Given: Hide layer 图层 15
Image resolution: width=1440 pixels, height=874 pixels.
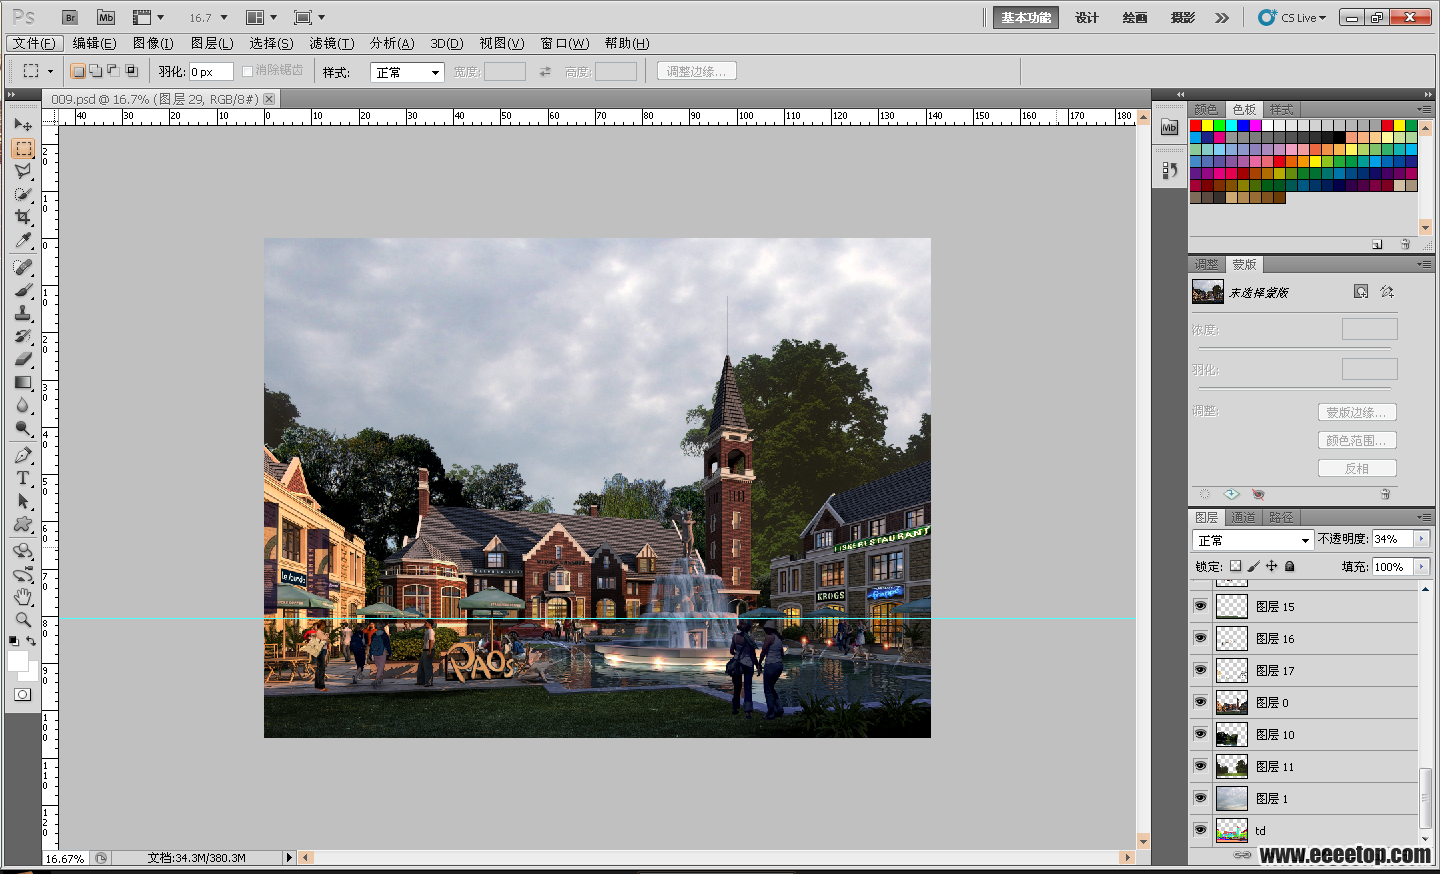Looking at the screenshot, I should pyautogui.click(x=1200, y=606).
